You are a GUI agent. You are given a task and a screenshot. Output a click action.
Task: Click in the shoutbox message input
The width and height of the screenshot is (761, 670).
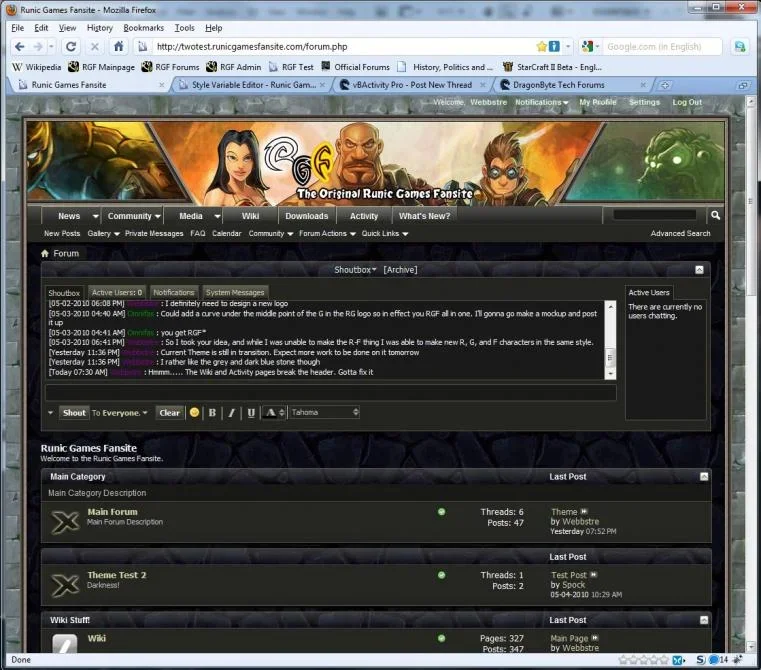[331, 392]
